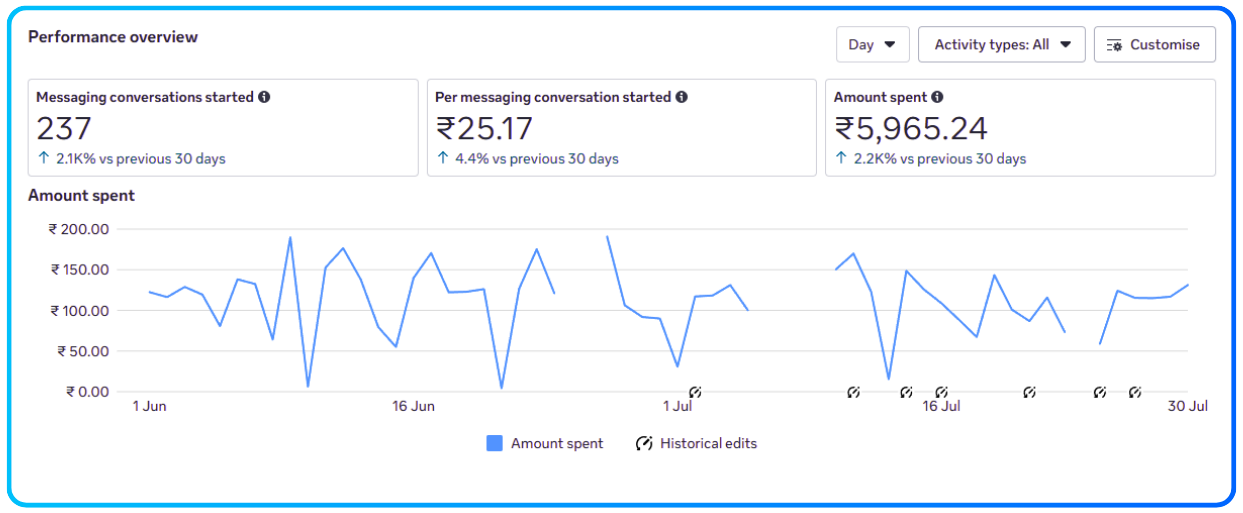Click the blue Amount spent legend swatch
This screenshot has width=1243, height=513.
pyautogui.click(x=494, y=443)
